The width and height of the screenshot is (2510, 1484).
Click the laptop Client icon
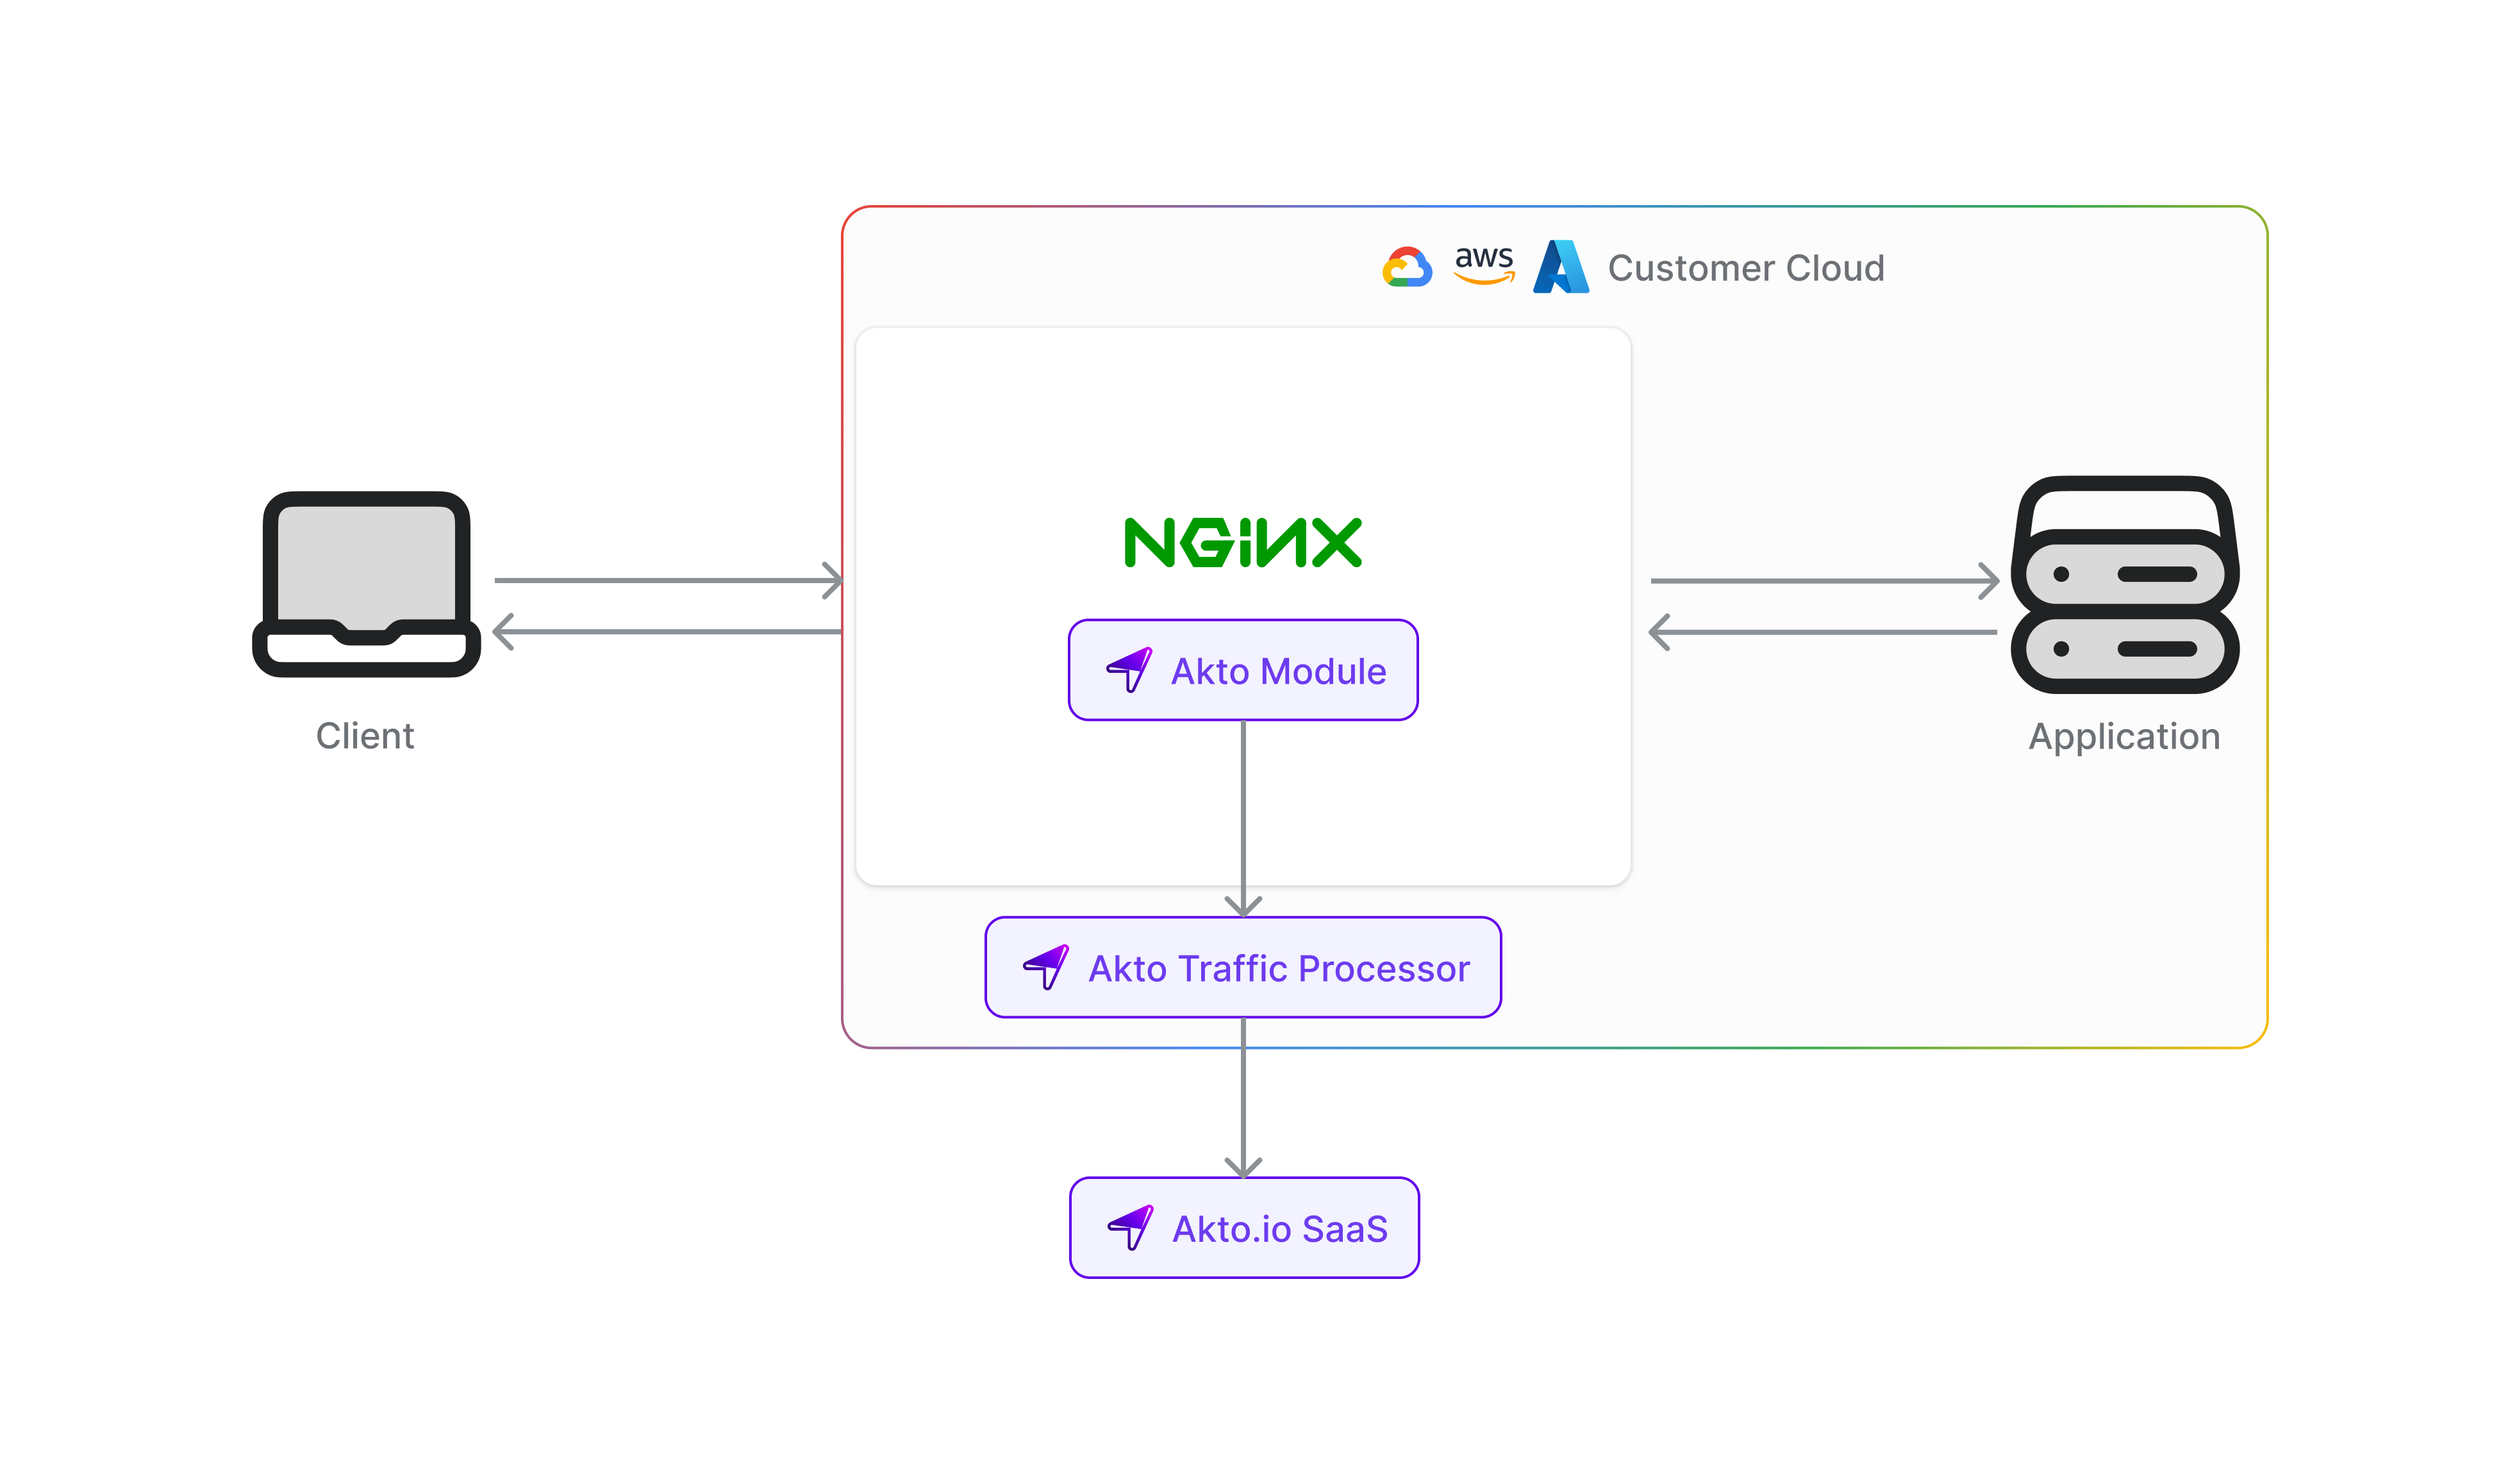pos(366,584)
